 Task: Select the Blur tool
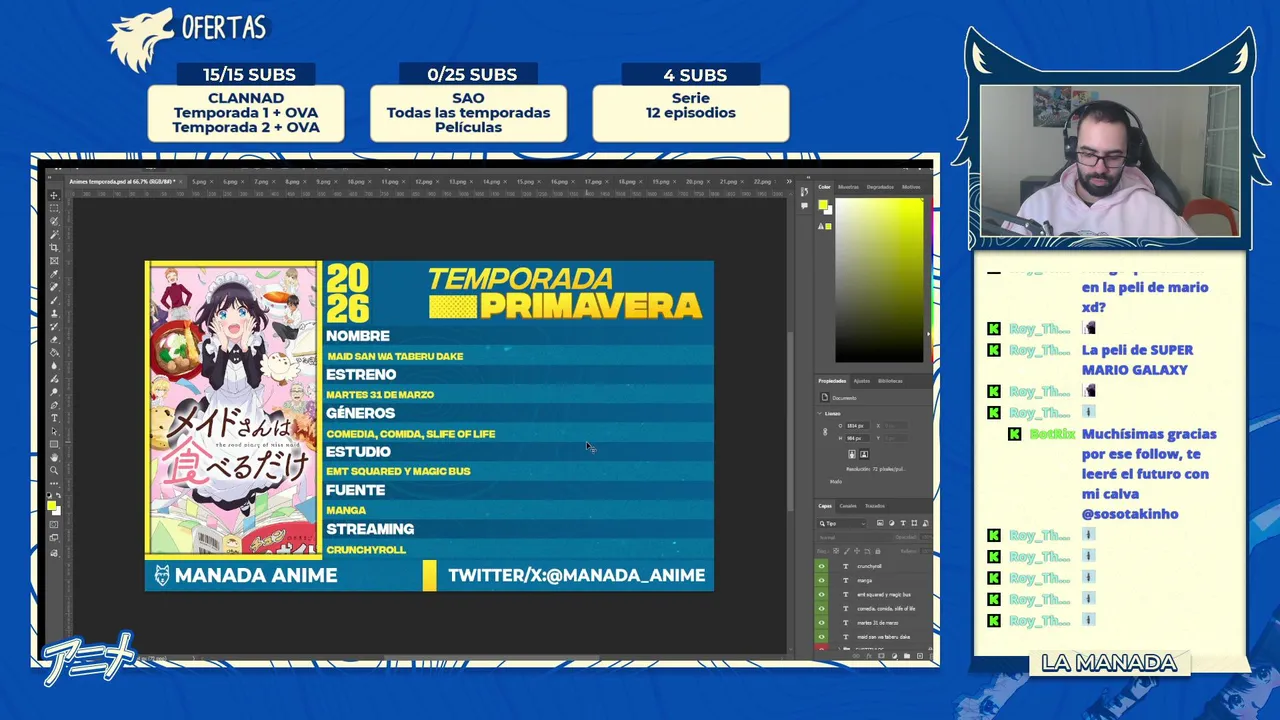[54, 367]
